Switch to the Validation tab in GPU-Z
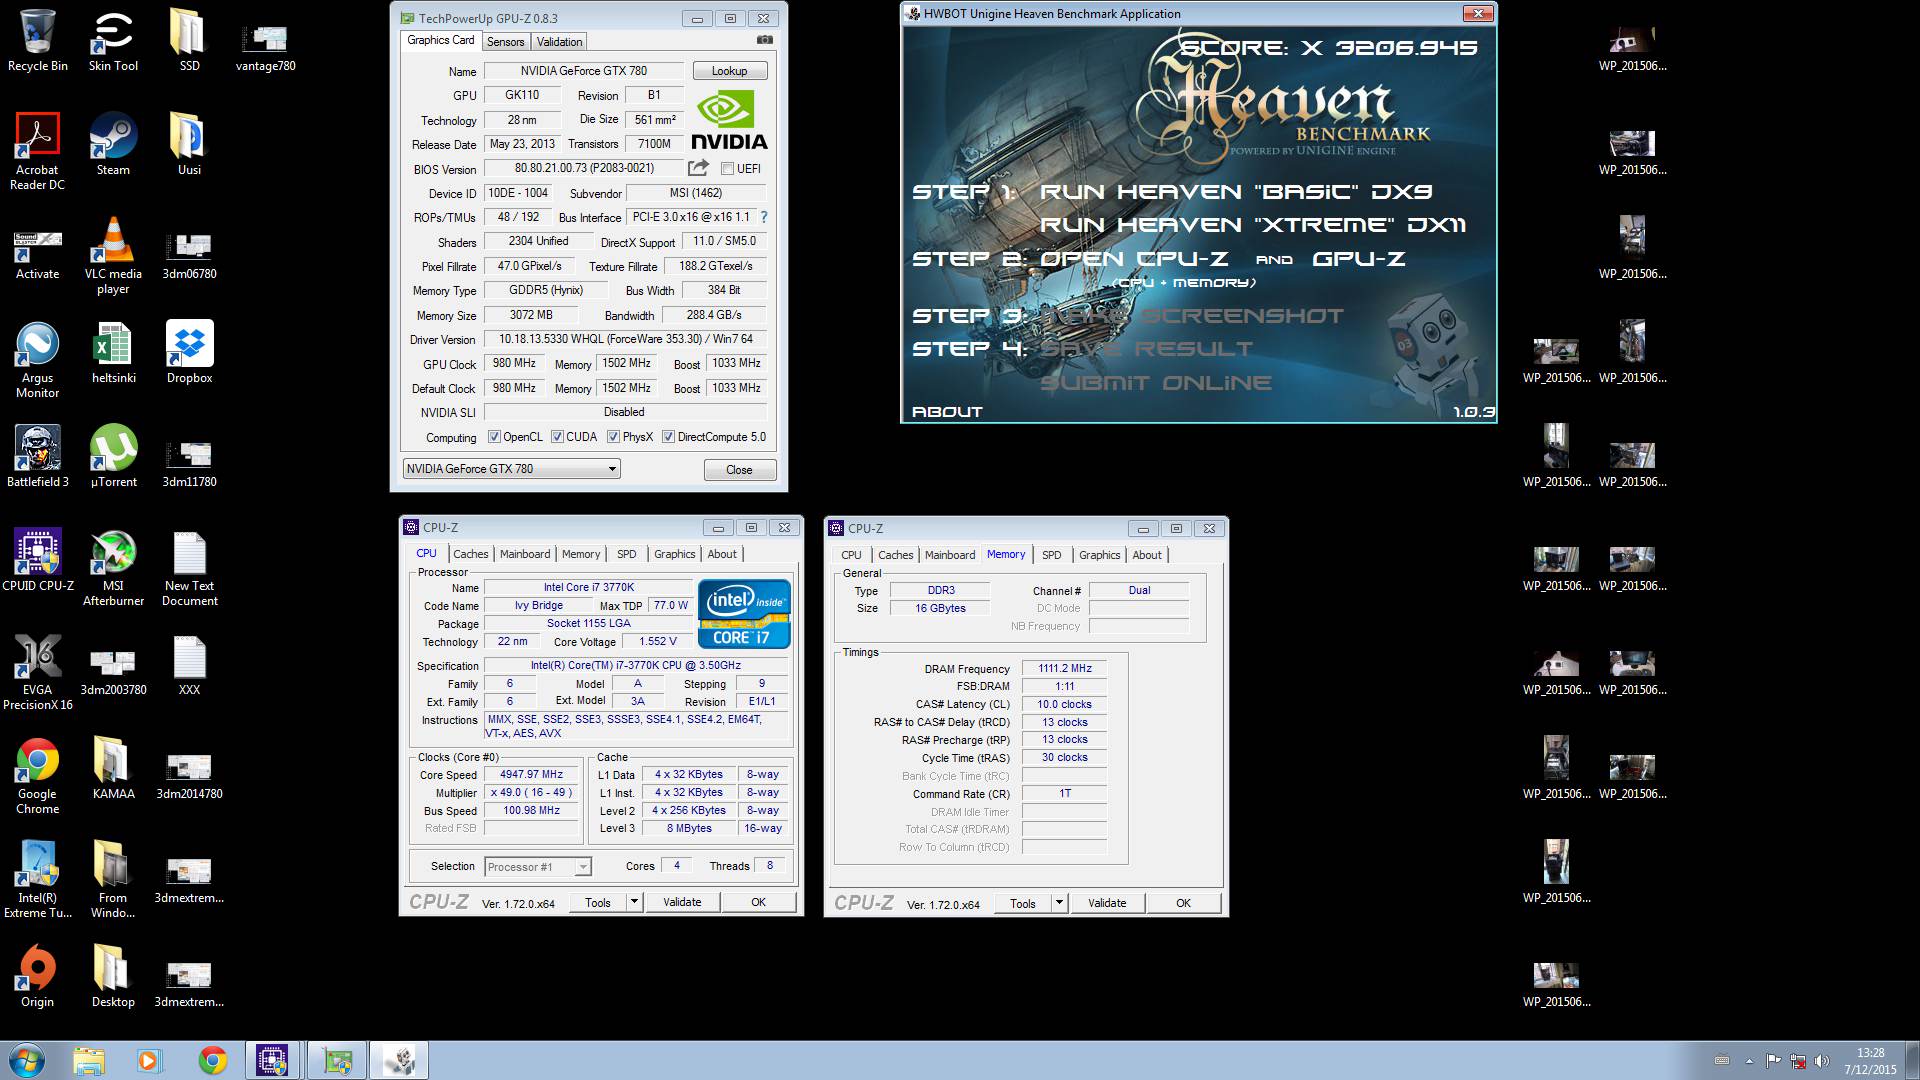 coord(559,42)
